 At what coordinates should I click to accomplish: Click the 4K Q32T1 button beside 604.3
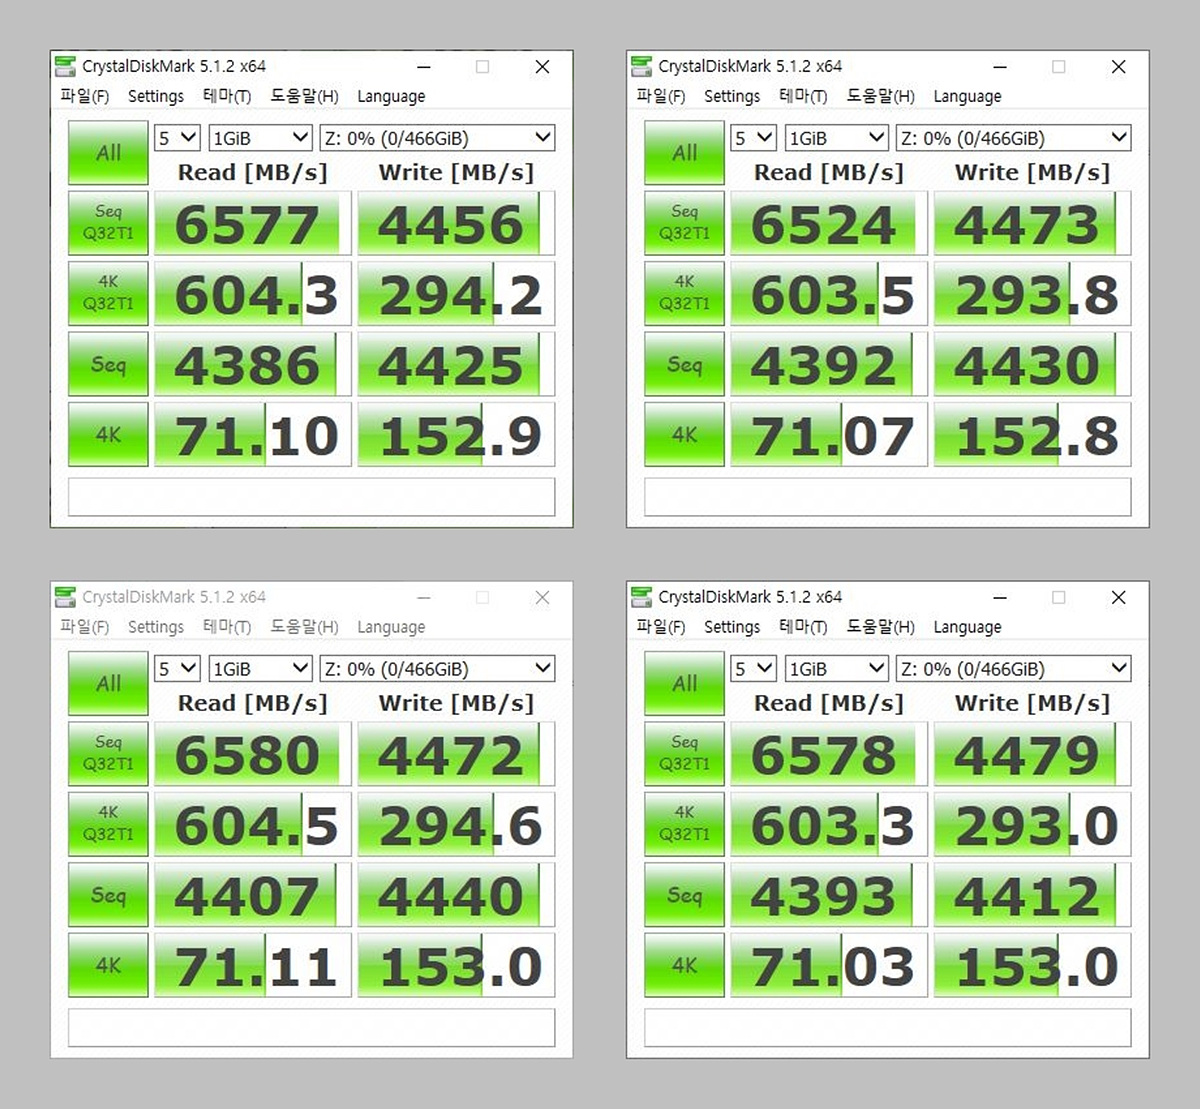[x=108, y=293]
